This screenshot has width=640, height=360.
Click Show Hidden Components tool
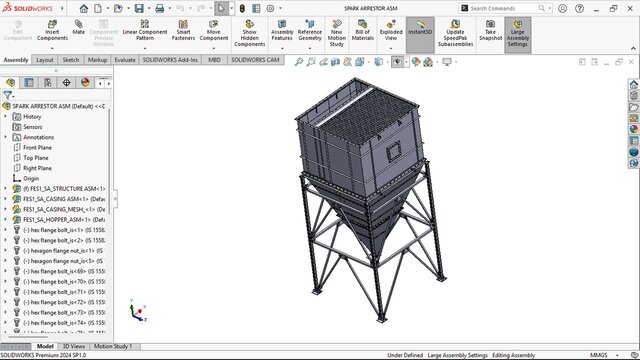point(249,33)
